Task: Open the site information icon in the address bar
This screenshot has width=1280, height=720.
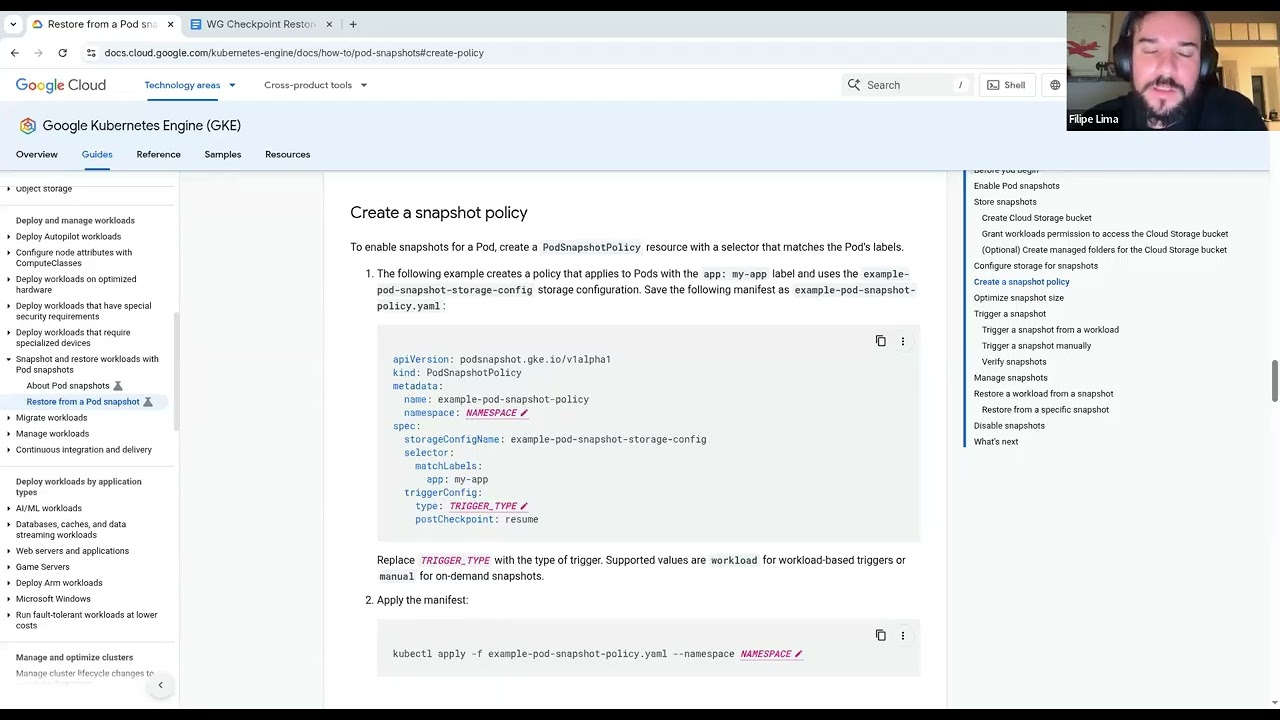Action: (91, 53)
